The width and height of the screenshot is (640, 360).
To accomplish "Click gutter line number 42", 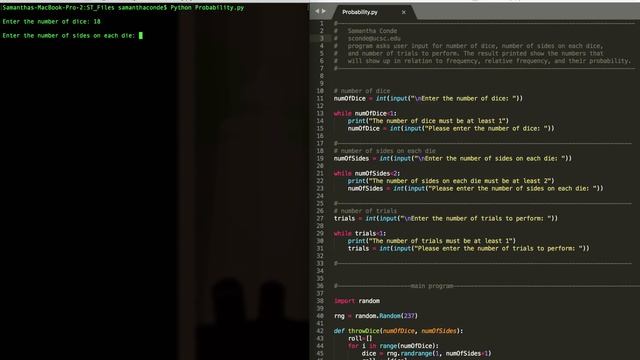I will click(320, 331).
